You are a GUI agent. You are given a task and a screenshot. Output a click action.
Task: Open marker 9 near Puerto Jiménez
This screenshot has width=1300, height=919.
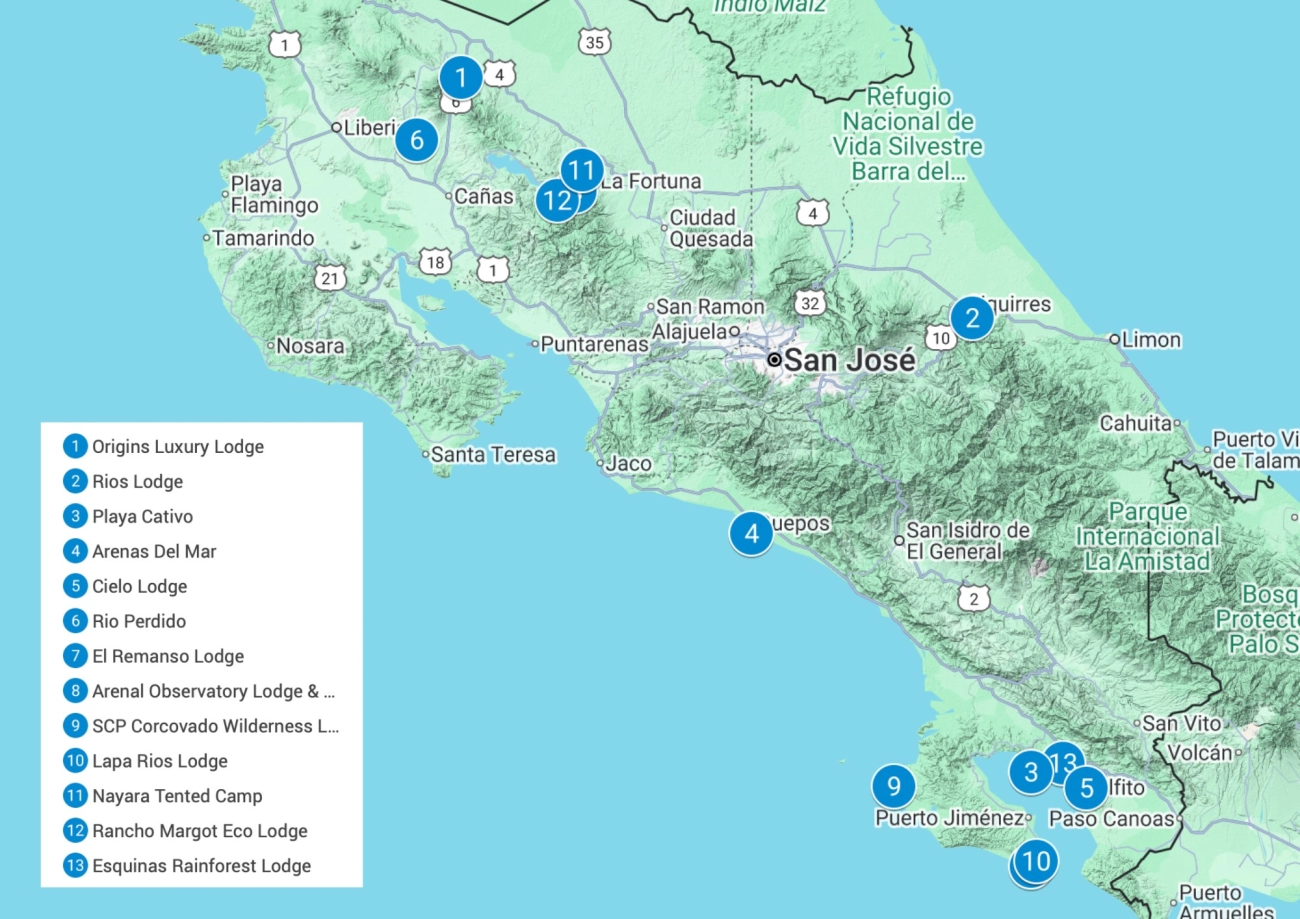(893, 787)
